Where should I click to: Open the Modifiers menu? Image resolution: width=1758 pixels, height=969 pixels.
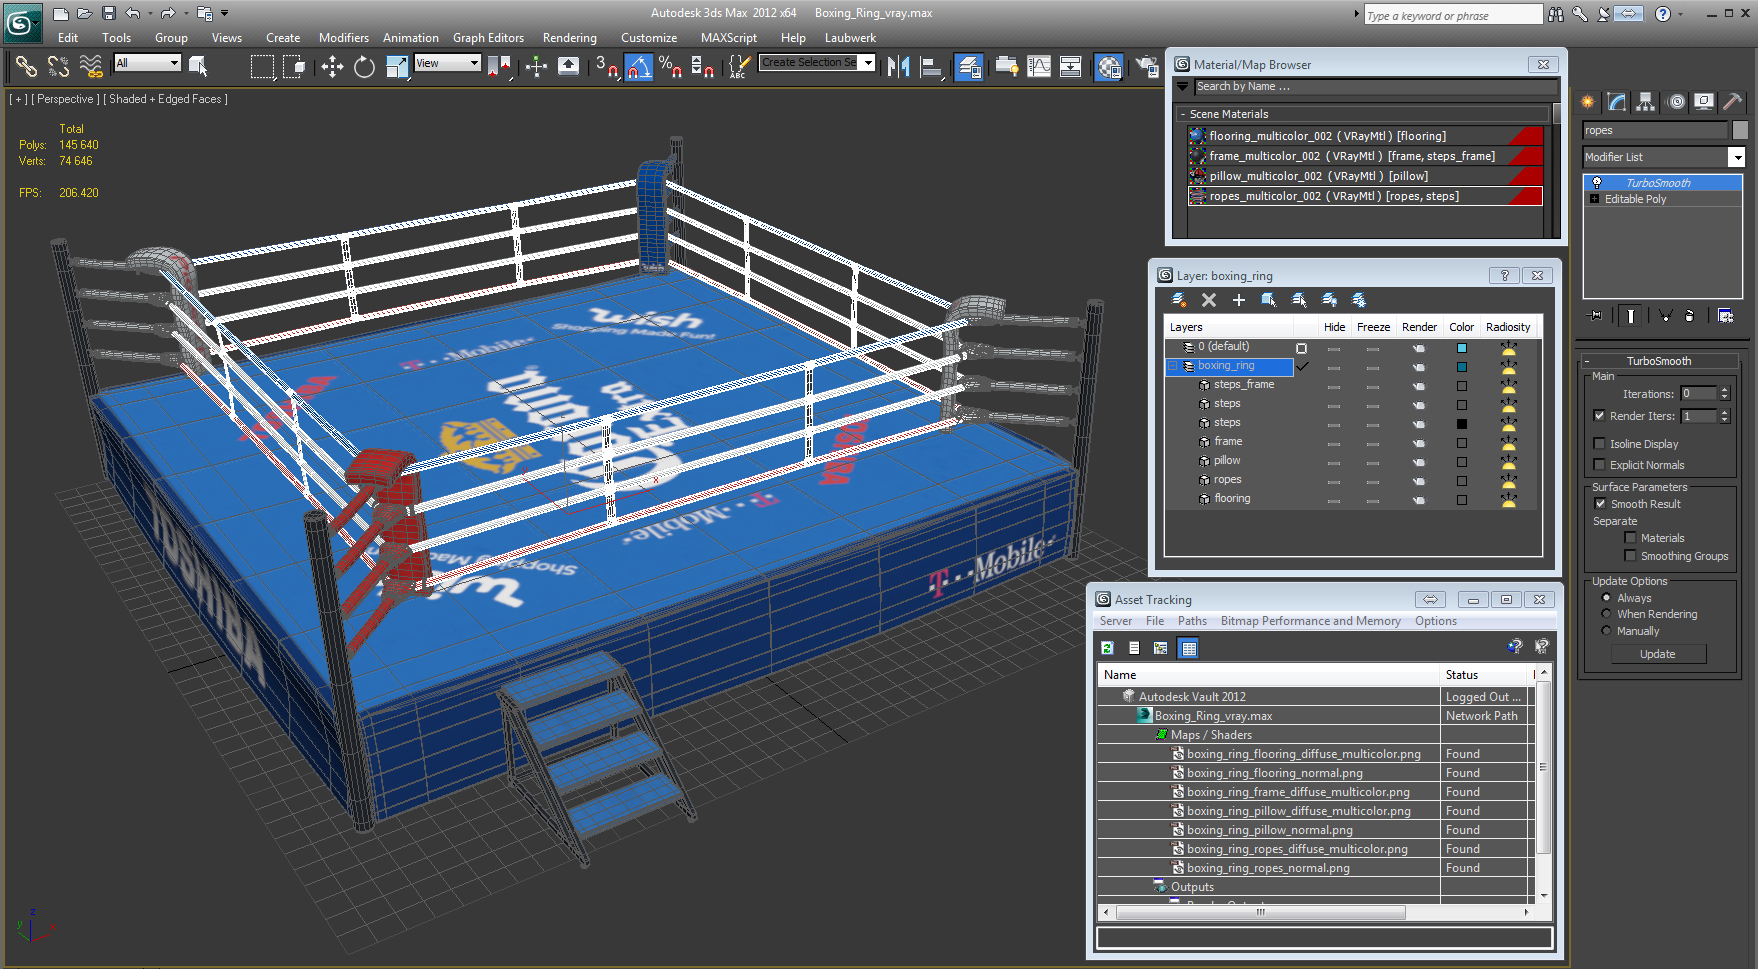coord(344,38)
